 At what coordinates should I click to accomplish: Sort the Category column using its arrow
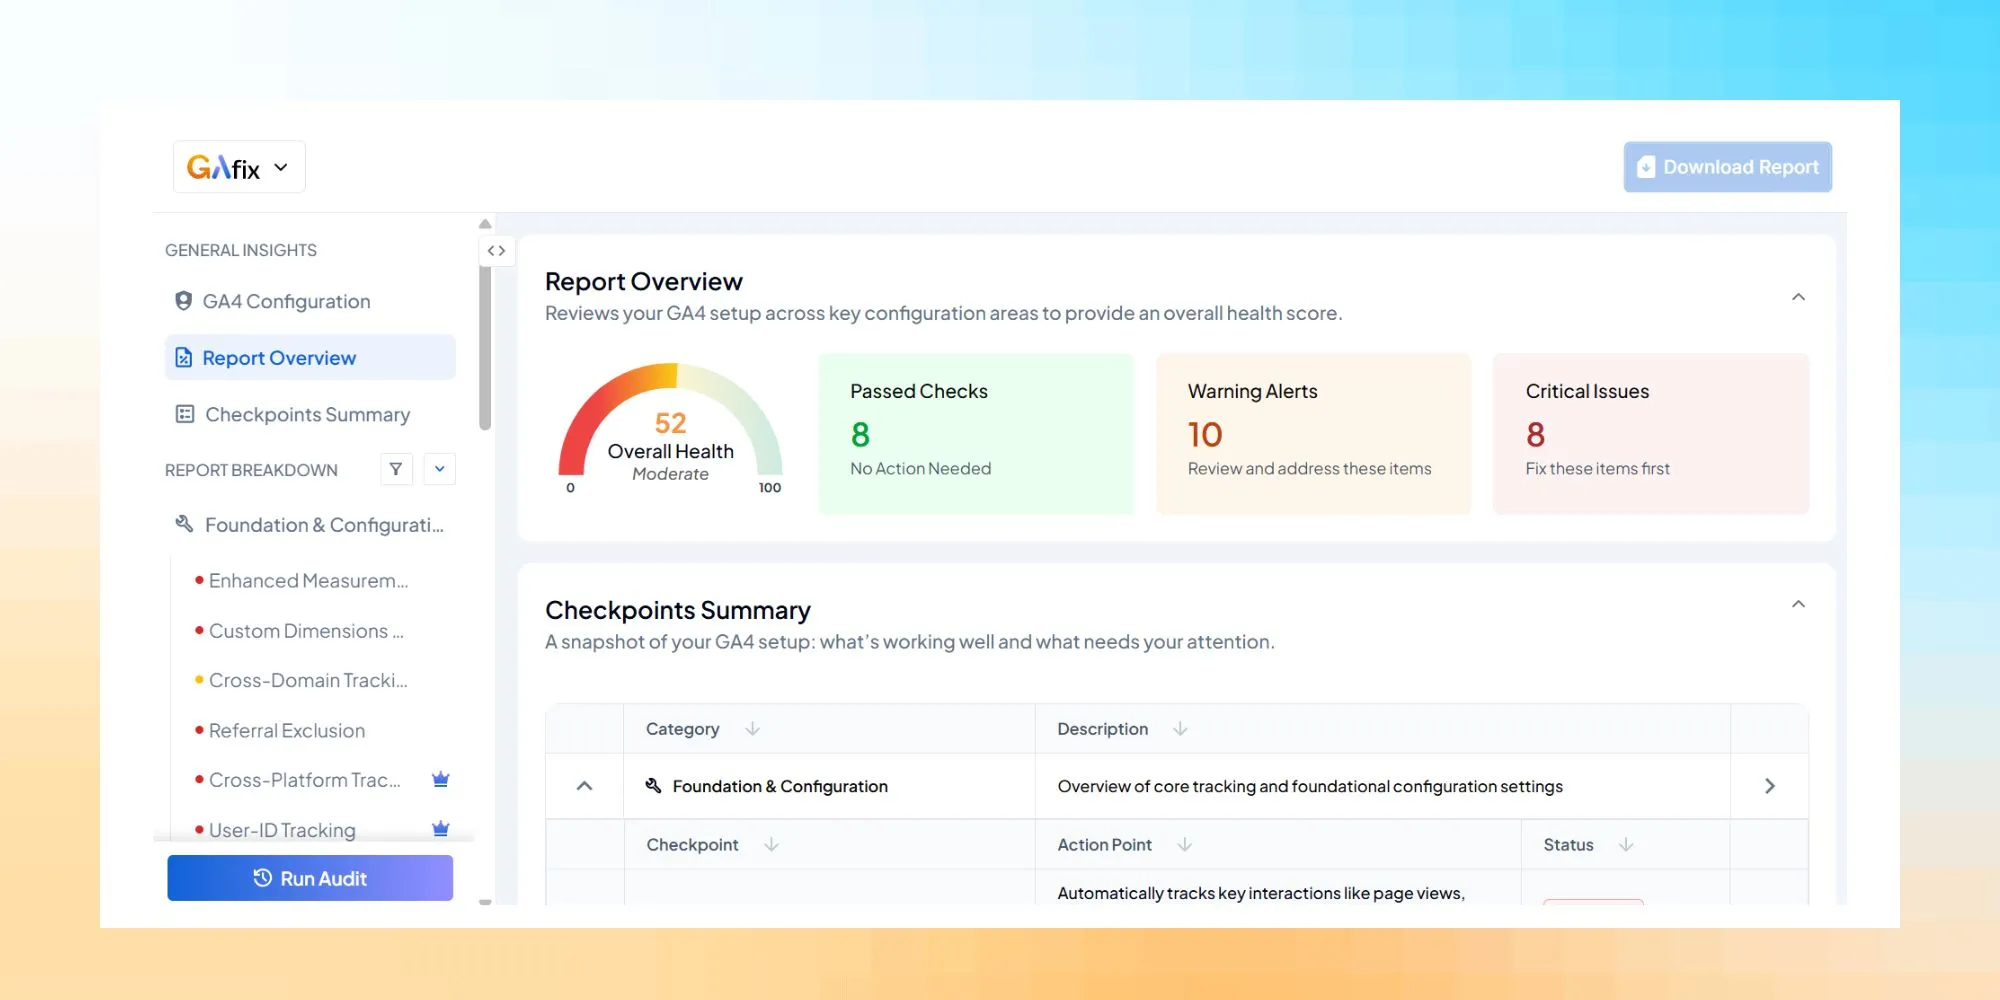tap(751, 729)
